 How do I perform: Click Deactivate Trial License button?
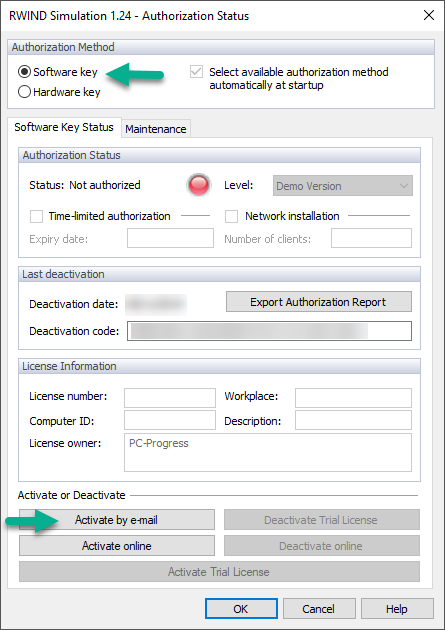click(x=322, y=520)
